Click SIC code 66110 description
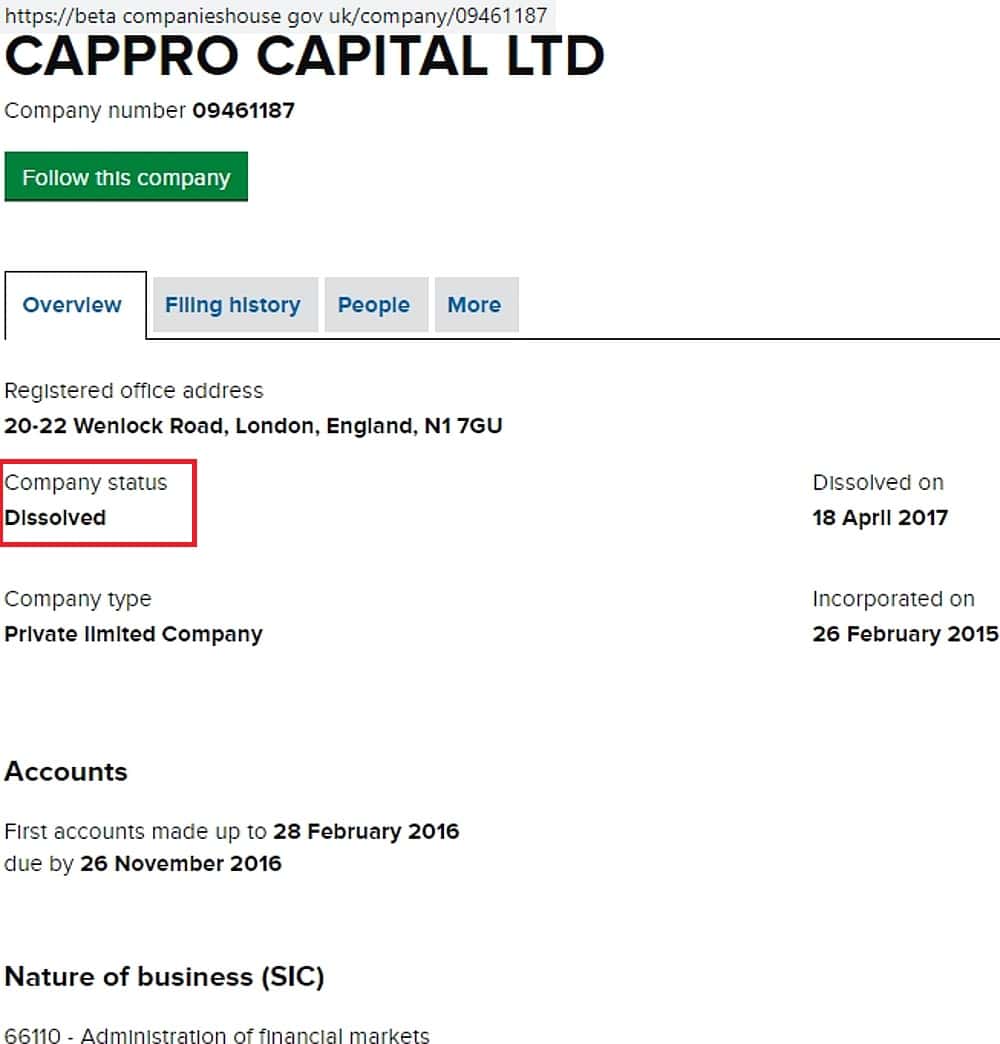 tap(217, 1035)
